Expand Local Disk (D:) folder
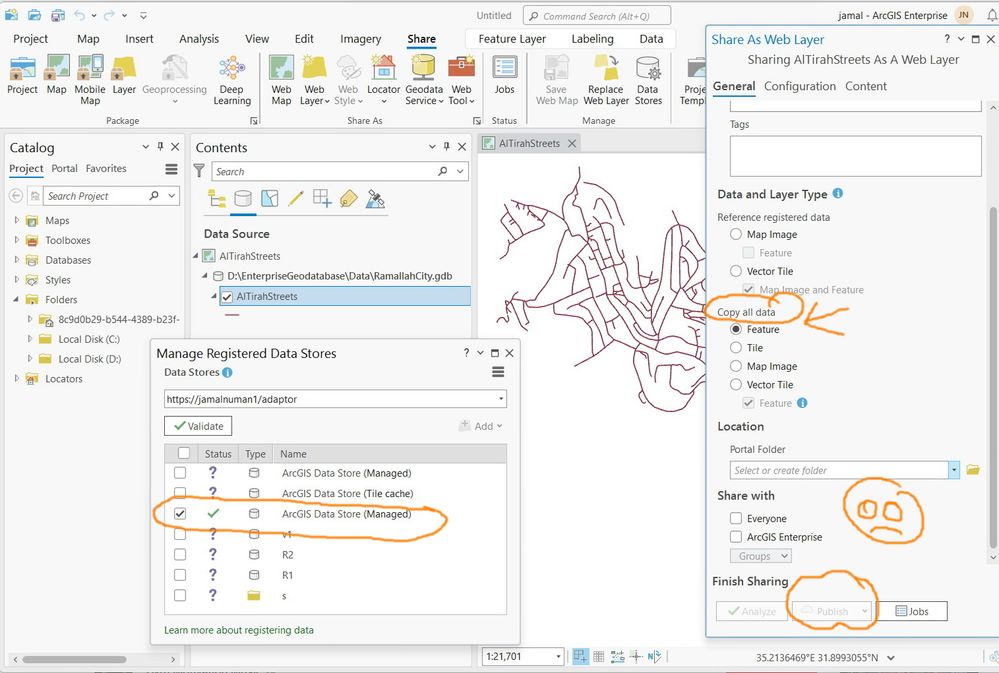Image resolution: width=999 pixels, height=673 pixels. [x=29, y=358]
